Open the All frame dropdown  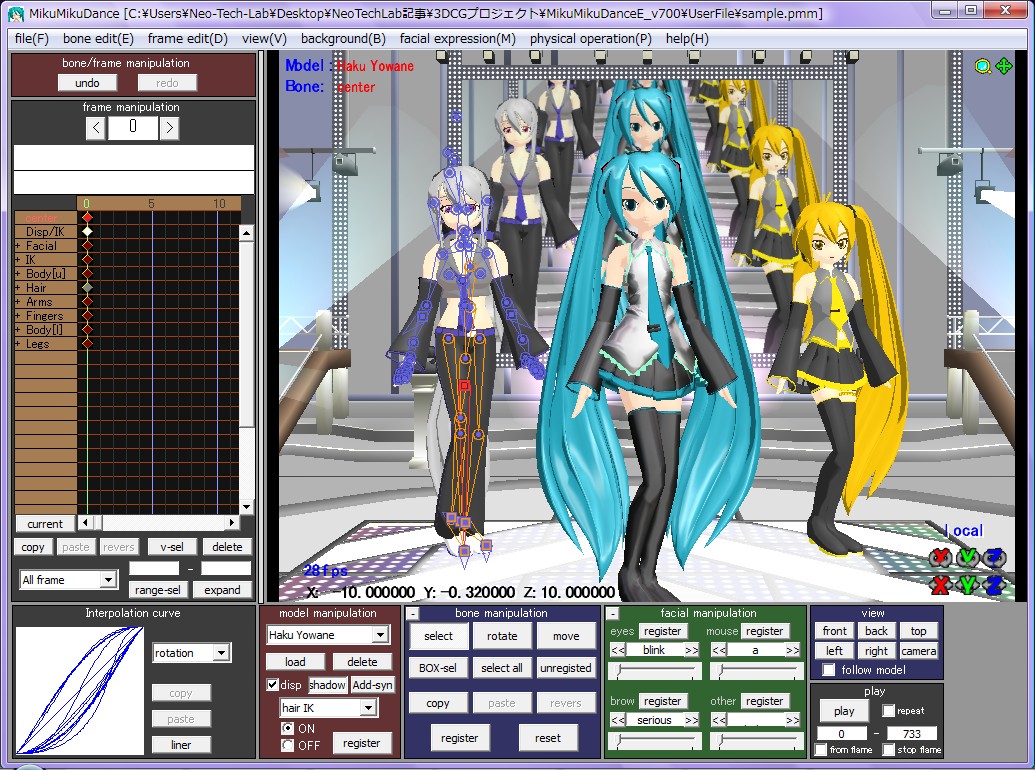pyautogui.click(x=108, y=580)
